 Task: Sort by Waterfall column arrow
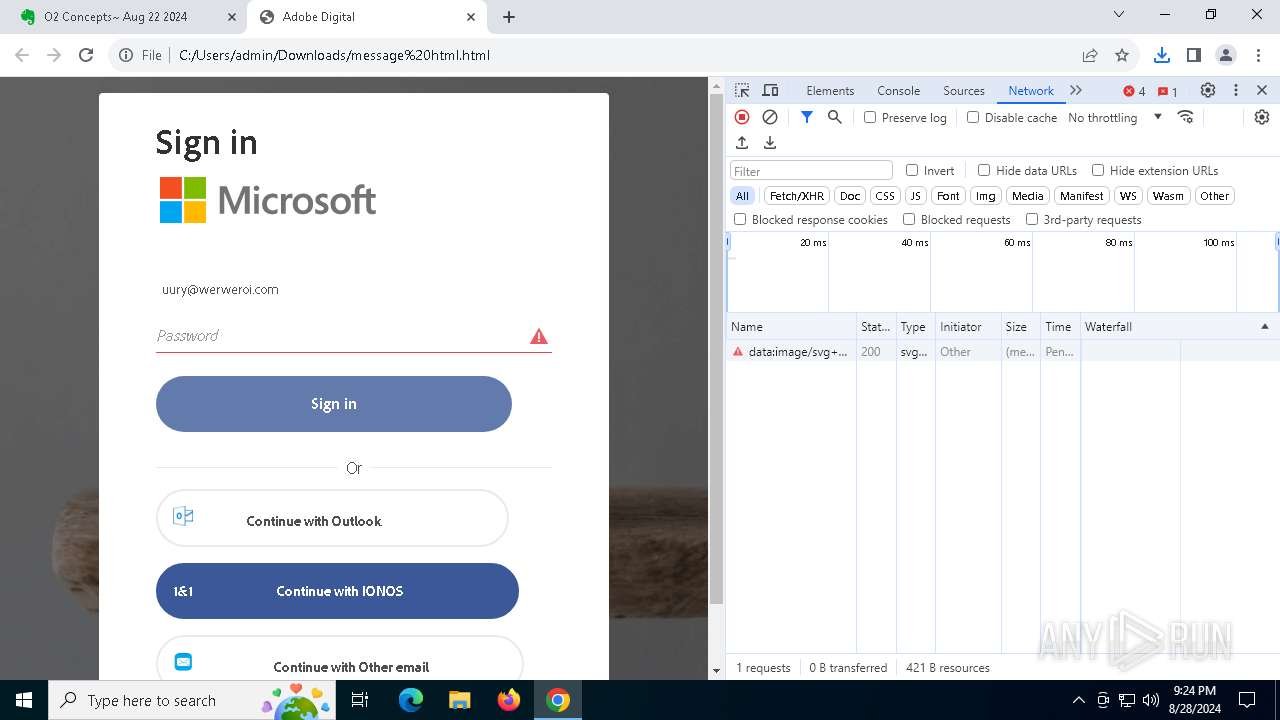pos(1264,327)
